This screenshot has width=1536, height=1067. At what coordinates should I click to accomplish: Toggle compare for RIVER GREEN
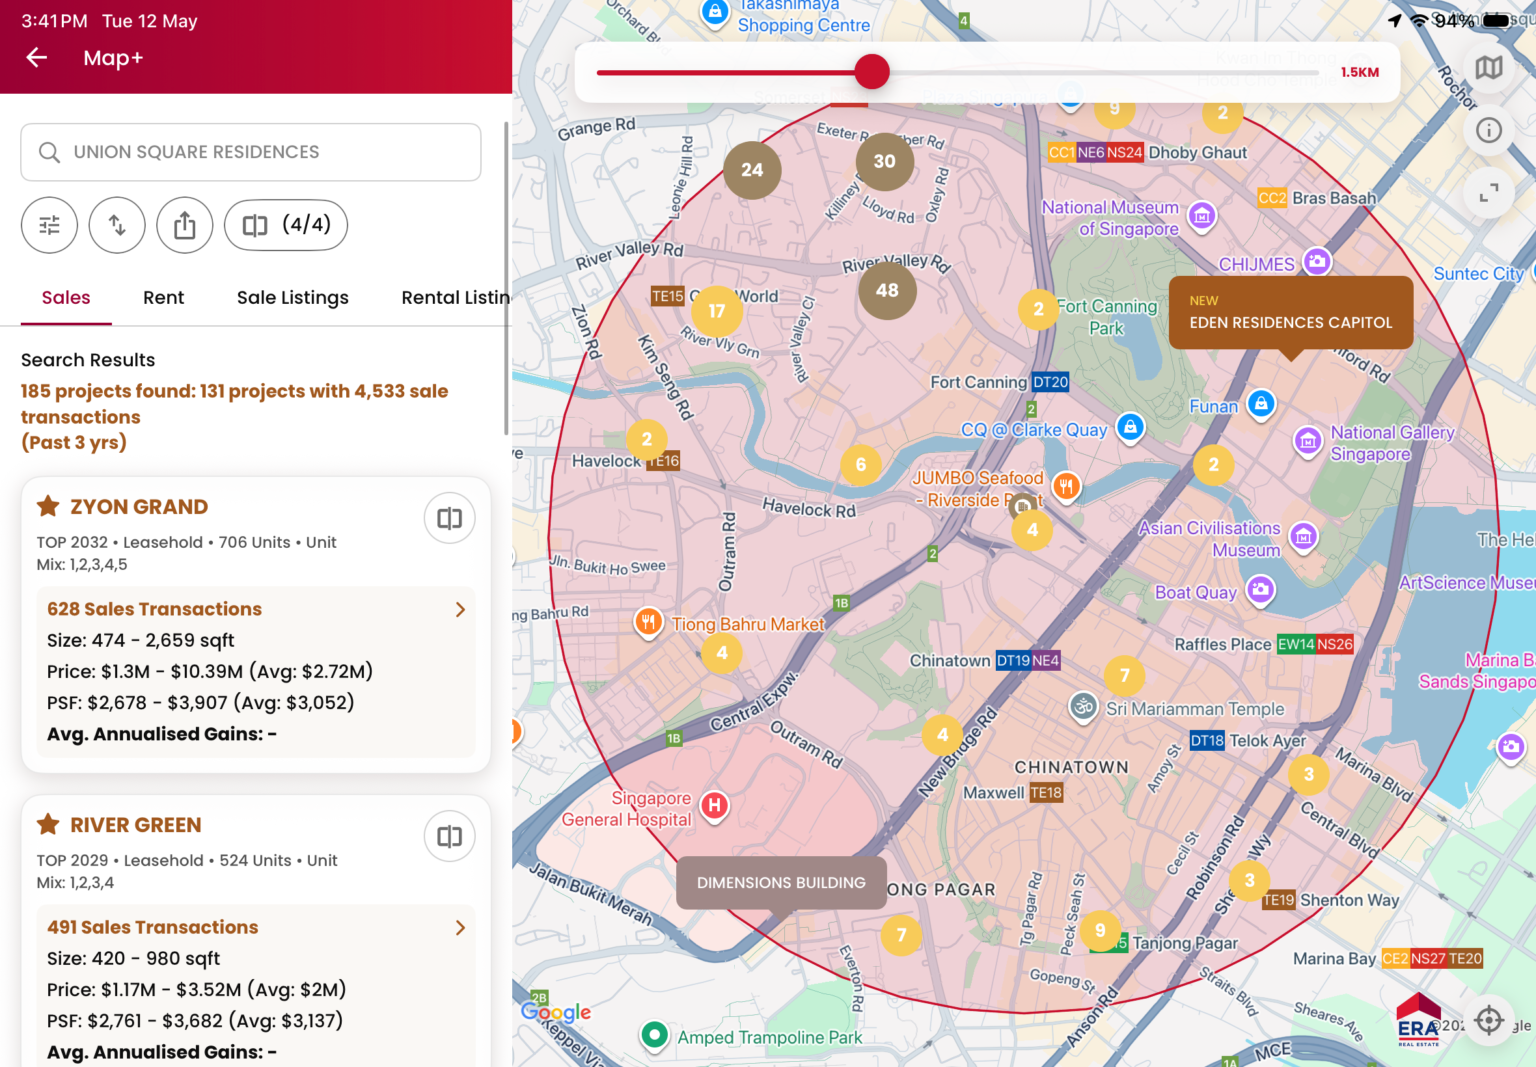[x=450, y=836]
